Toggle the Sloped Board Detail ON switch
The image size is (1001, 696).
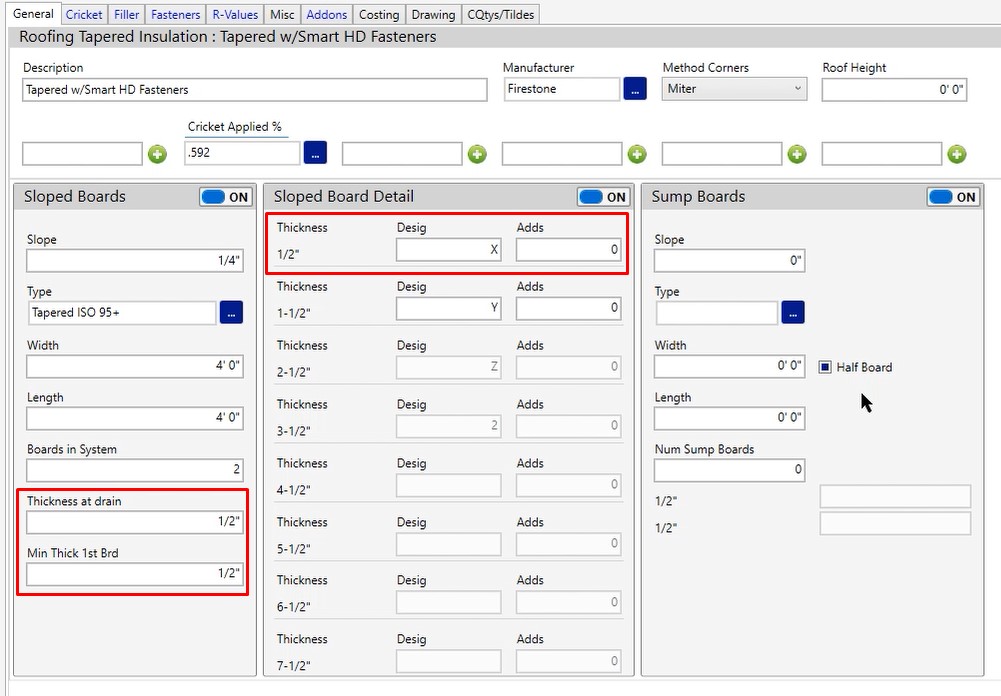click(603, 197)
